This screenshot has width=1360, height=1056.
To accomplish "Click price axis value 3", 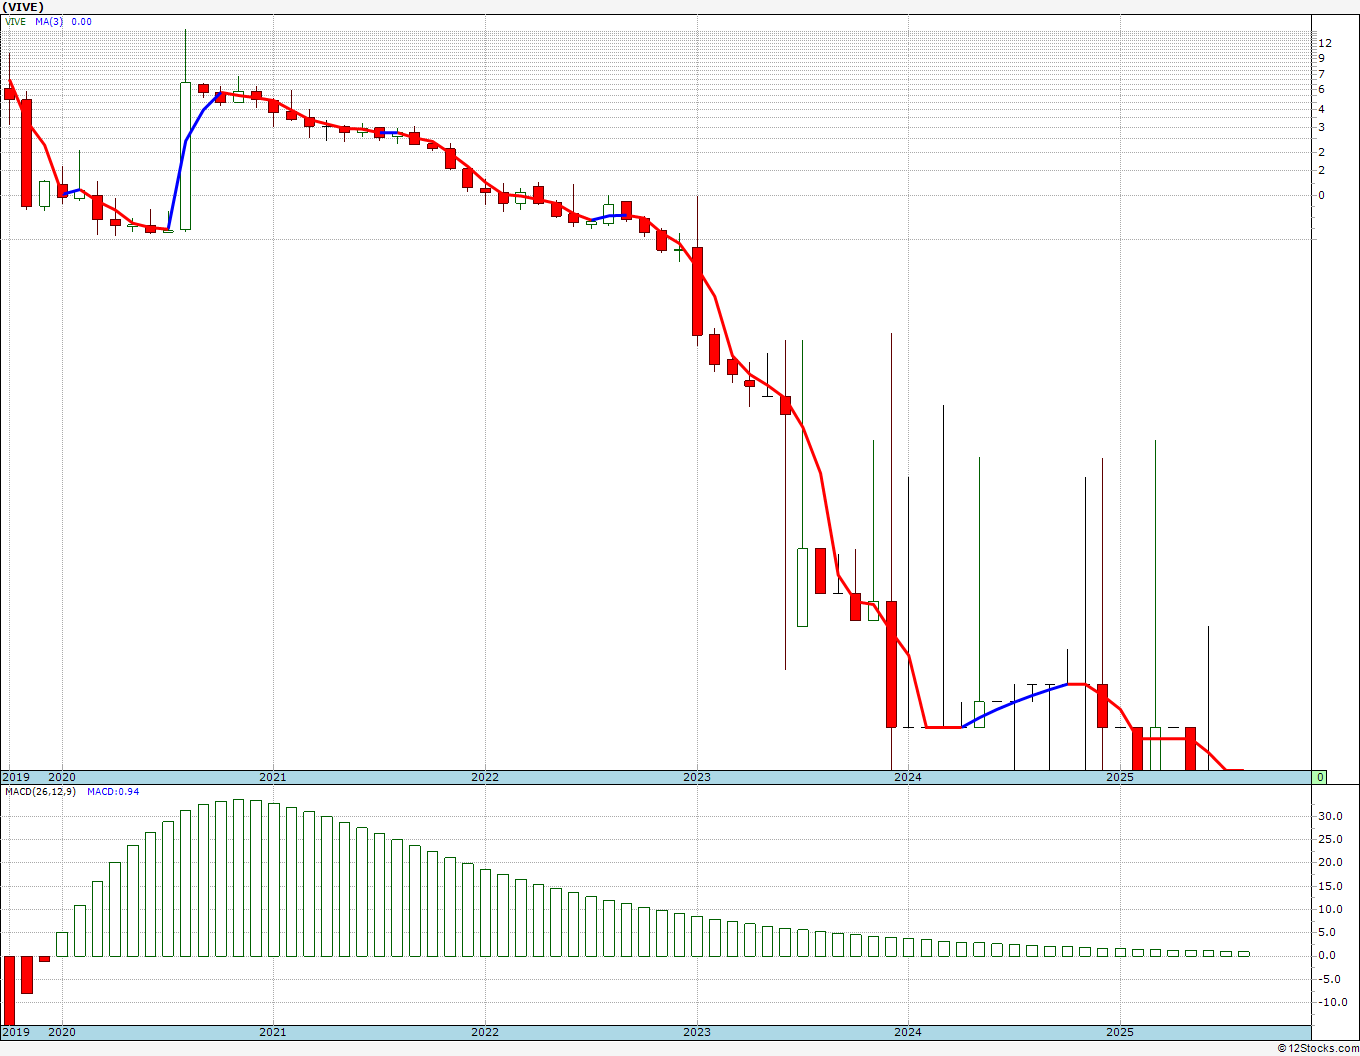I will (x=1321, y=128).
